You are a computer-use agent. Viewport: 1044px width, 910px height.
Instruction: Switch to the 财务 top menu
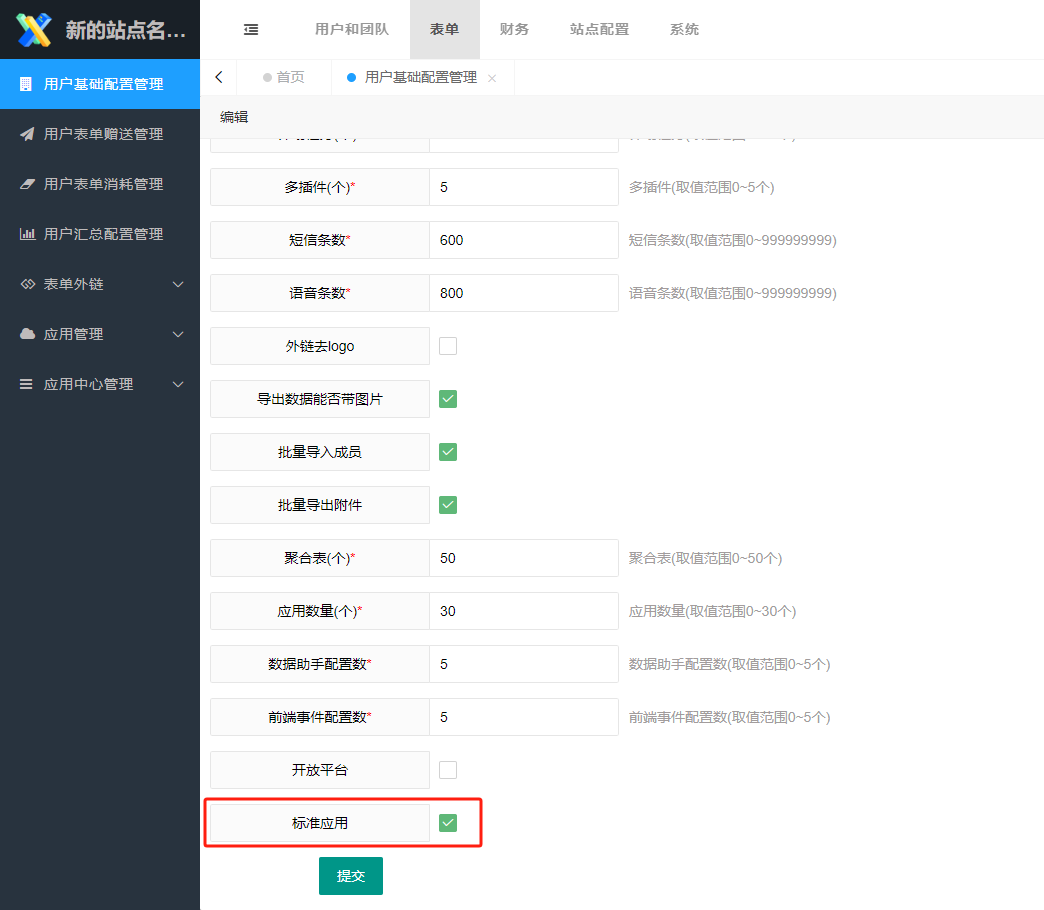[x=514, y=30]
